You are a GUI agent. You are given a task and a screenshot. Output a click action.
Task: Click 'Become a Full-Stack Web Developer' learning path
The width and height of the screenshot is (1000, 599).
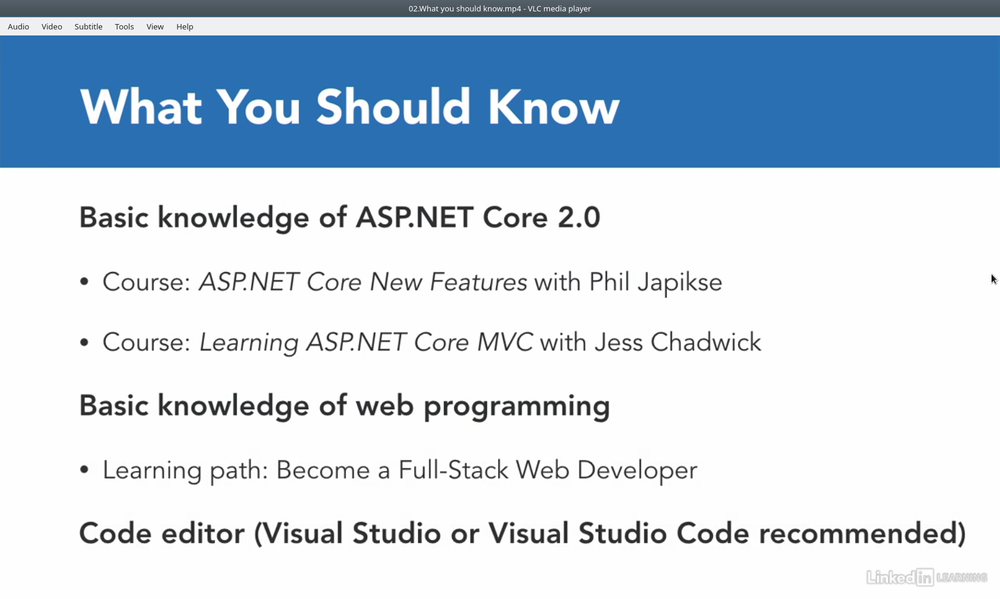click(487, 471)
